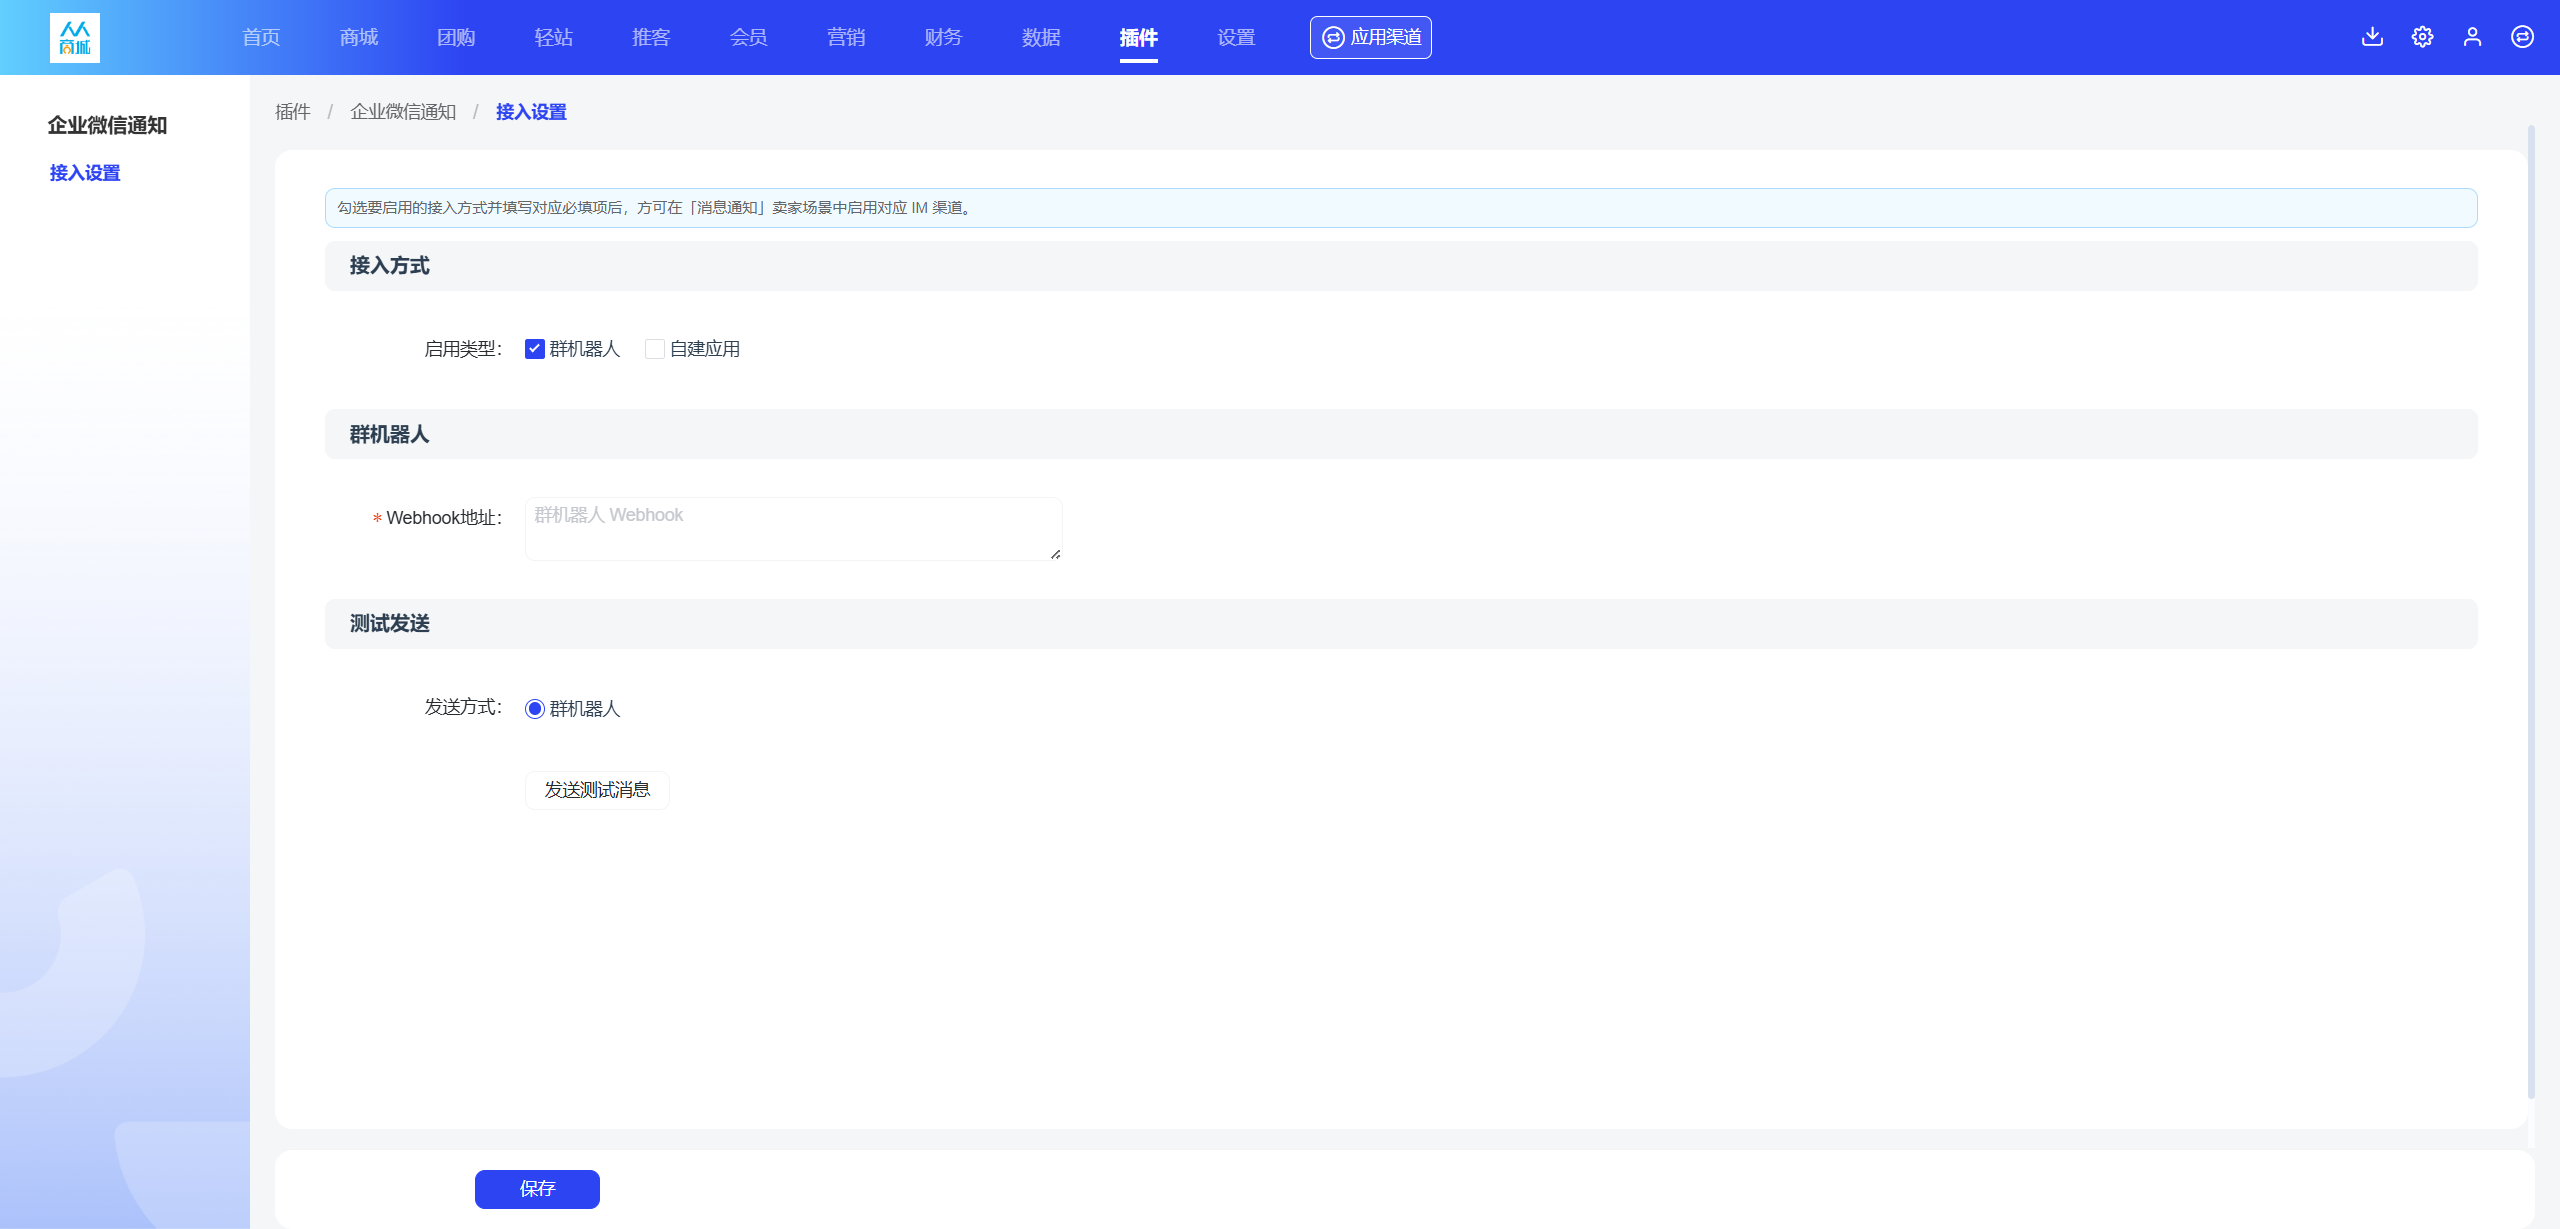Image resolution: width=2560 pixels, height=1229 pixels.
Task: Open the 团购 menu
Action: tap(456, 37)
